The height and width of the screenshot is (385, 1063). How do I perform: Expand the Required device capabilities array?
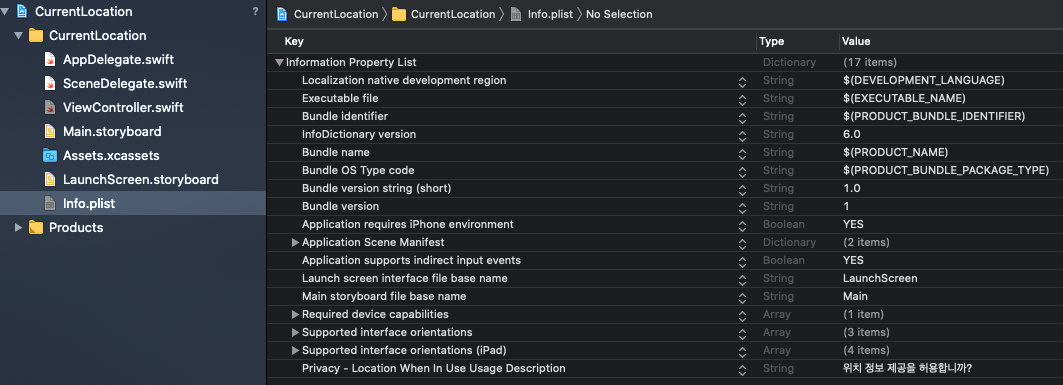coord(295,315)
